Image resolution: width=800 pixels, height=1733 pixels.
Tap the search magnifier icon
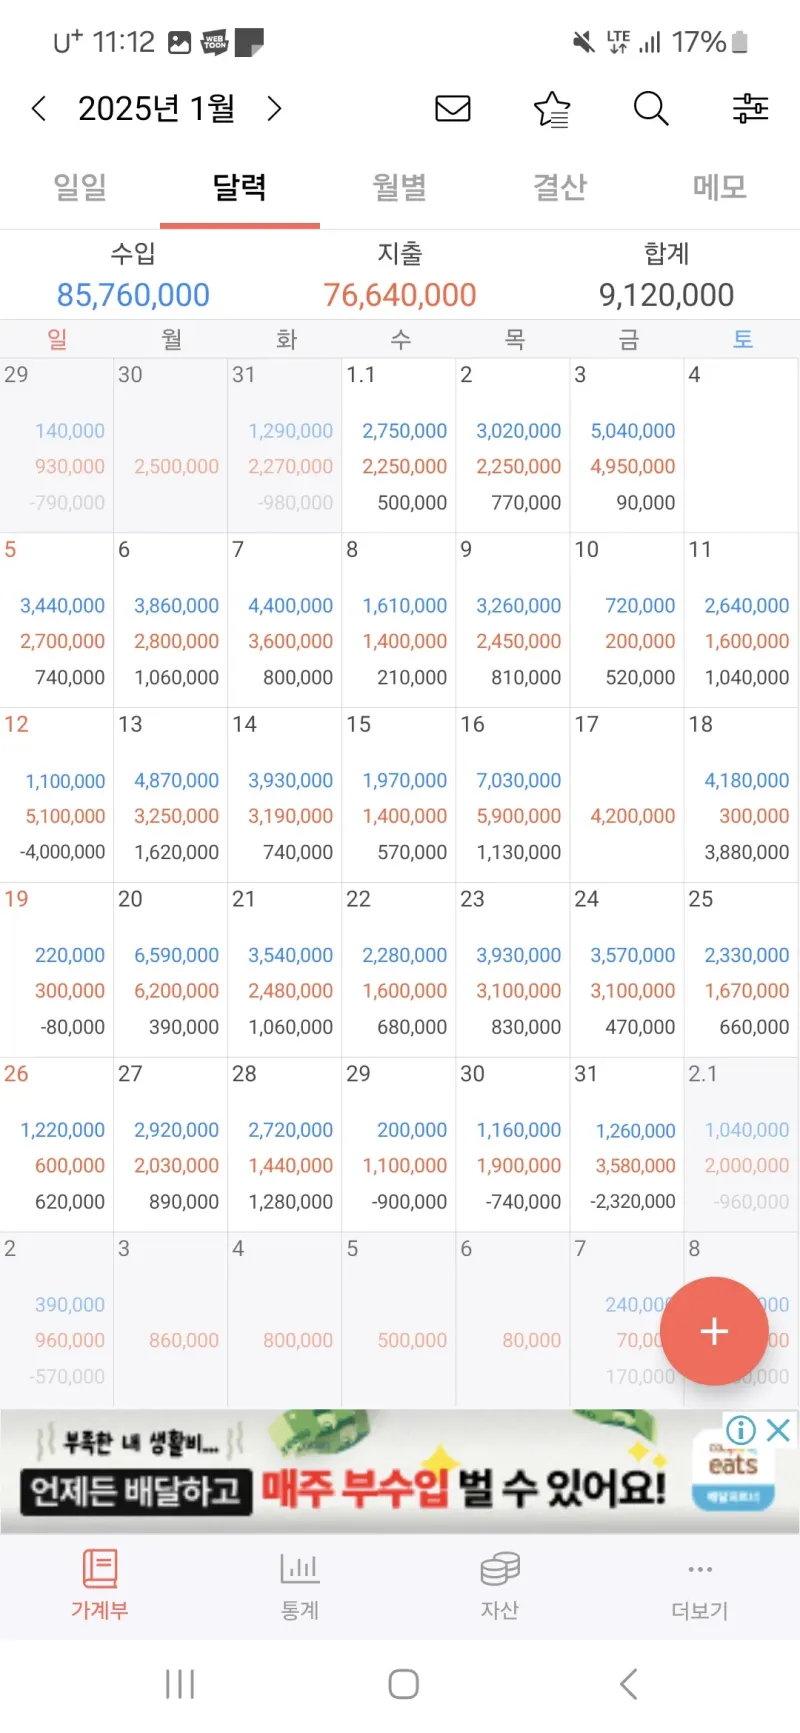point(651,108)
